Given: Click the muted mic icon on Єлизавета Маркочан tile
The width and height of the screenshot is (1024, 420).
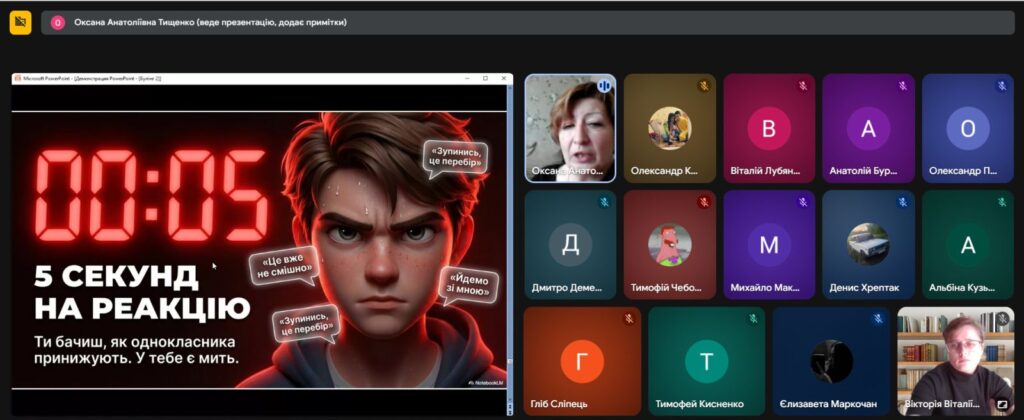Looking at the screenshot, I should (877, 319).
